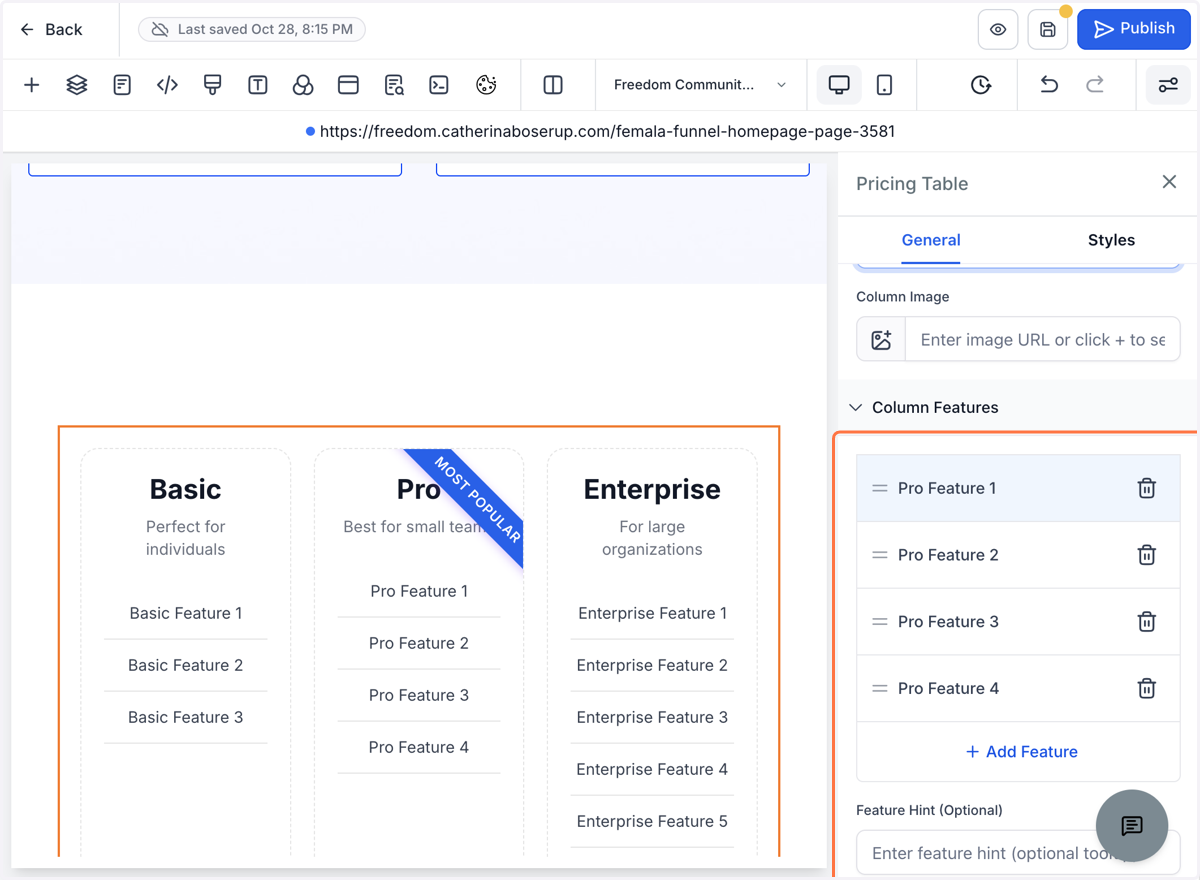
Task: Open the typography T icon
Action: (x=258, y=85)
